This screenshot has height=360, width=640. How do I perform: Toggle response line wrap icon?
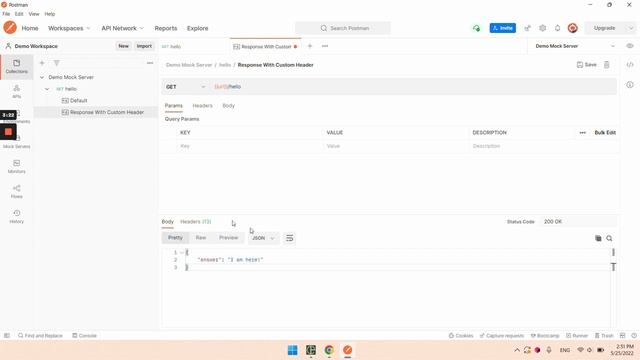click(x=289, y=238)
